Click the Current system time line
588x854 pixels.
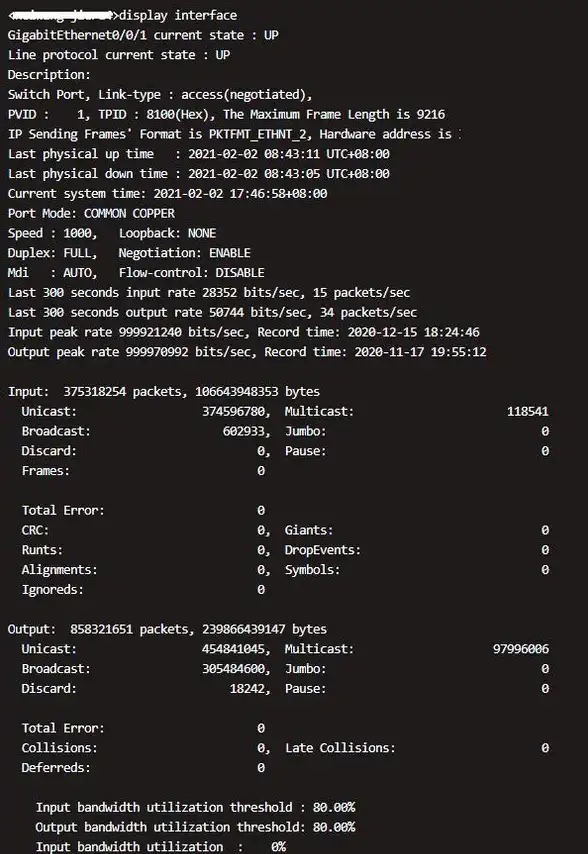167,194
